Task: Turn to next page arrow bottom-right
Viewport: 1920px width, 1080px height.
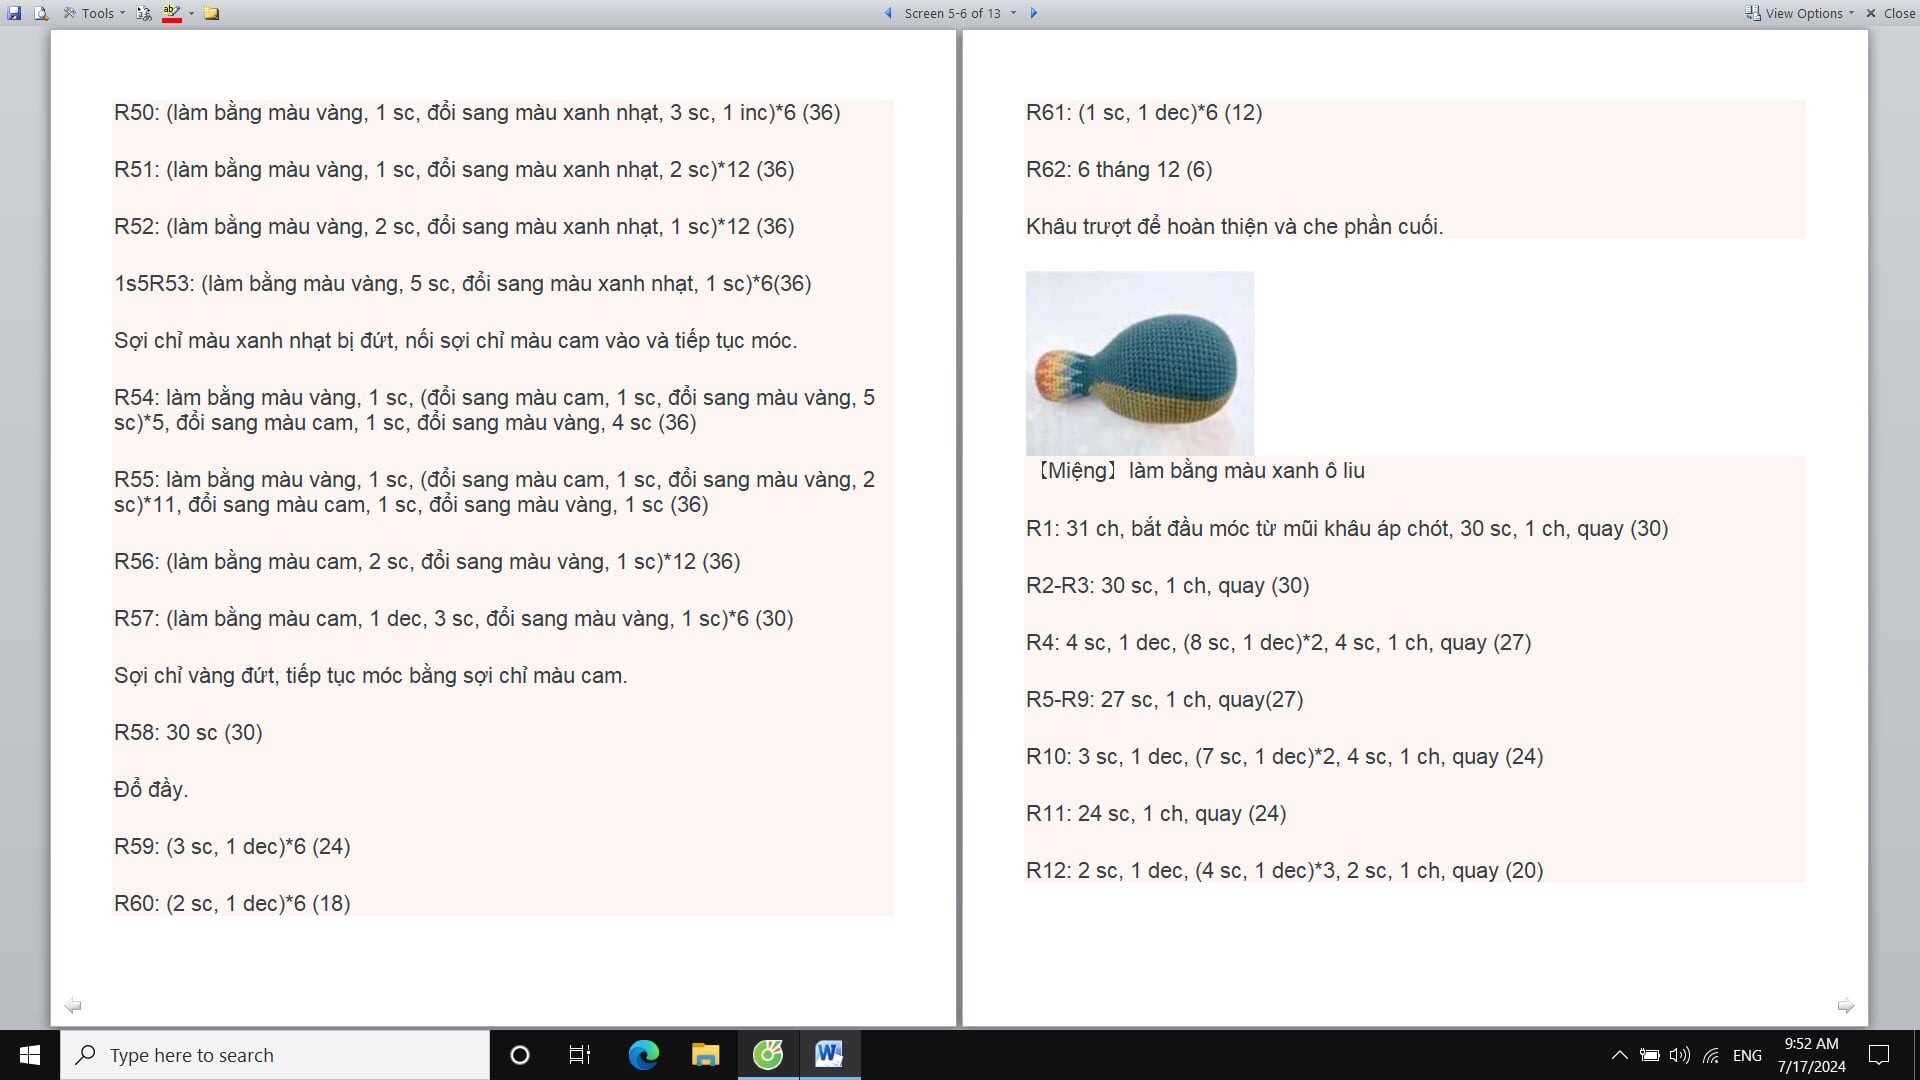Action: coord(1846,1005)
